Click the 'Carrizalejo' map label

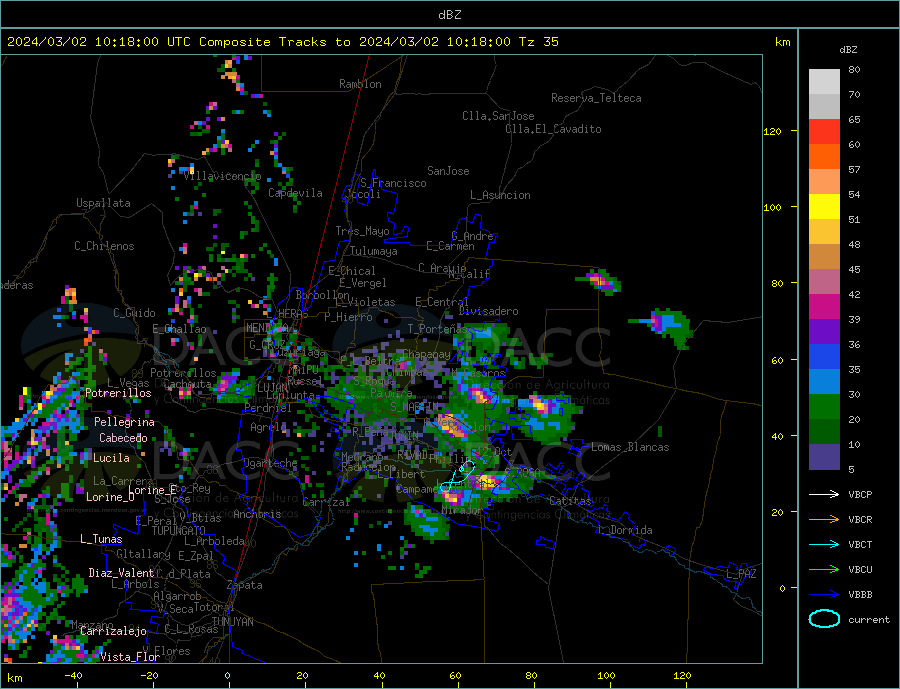[x=113, y=632]
